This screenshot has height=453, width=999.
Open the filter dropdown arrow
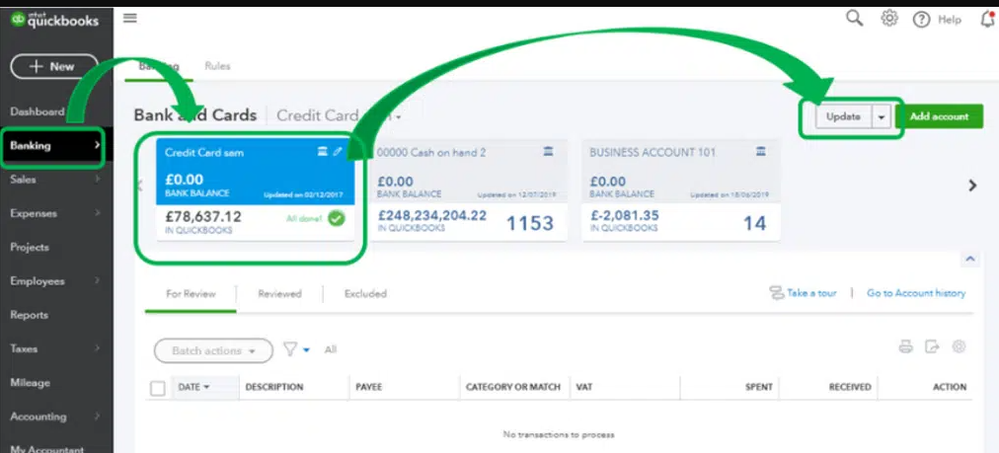(306, 350)
